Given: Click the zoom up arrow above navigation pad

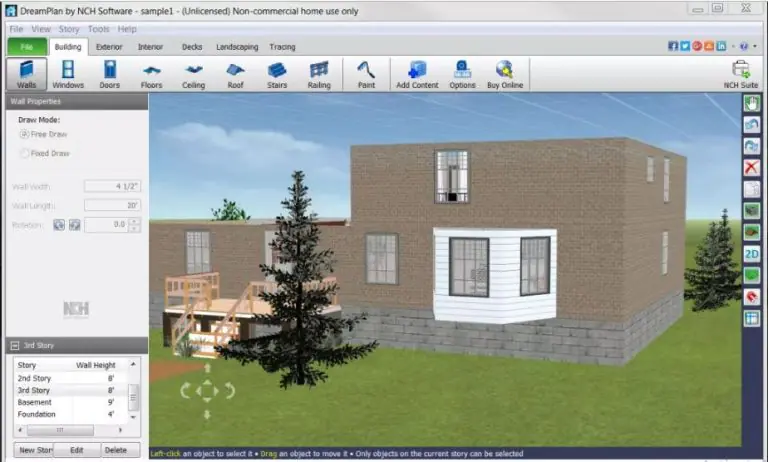Looking at the screenshot, I should [x=207, y=367].
